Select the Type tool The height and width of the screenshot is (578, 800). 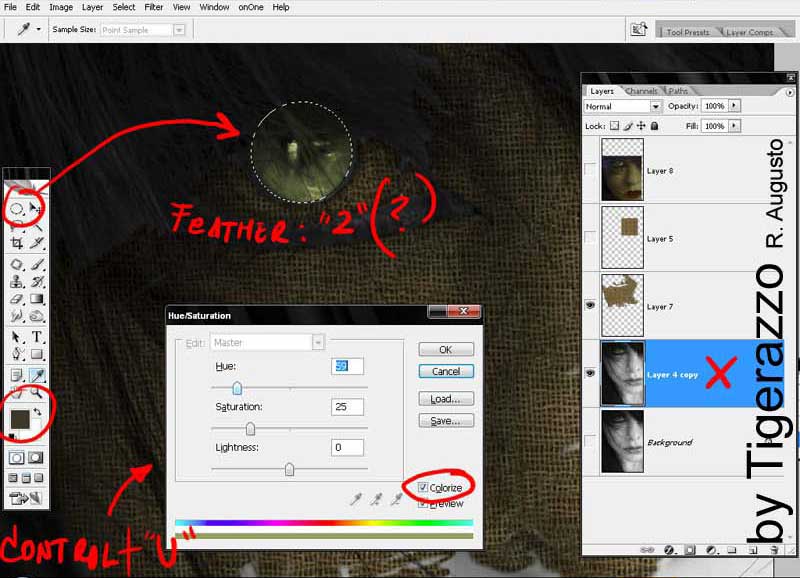tap(36, 337)
